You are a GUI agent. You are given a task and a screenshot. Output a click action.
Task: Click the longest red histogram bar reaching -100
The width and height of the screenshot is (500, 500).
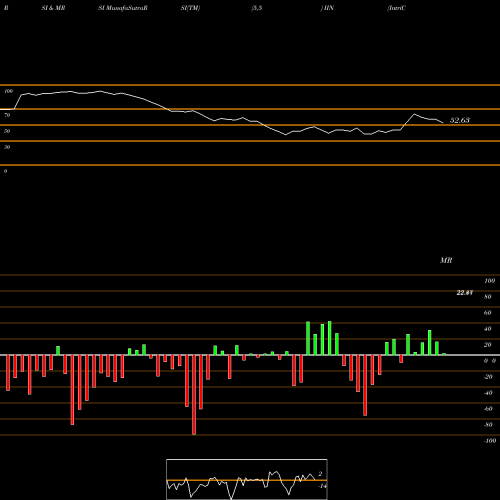coord(194,395)
